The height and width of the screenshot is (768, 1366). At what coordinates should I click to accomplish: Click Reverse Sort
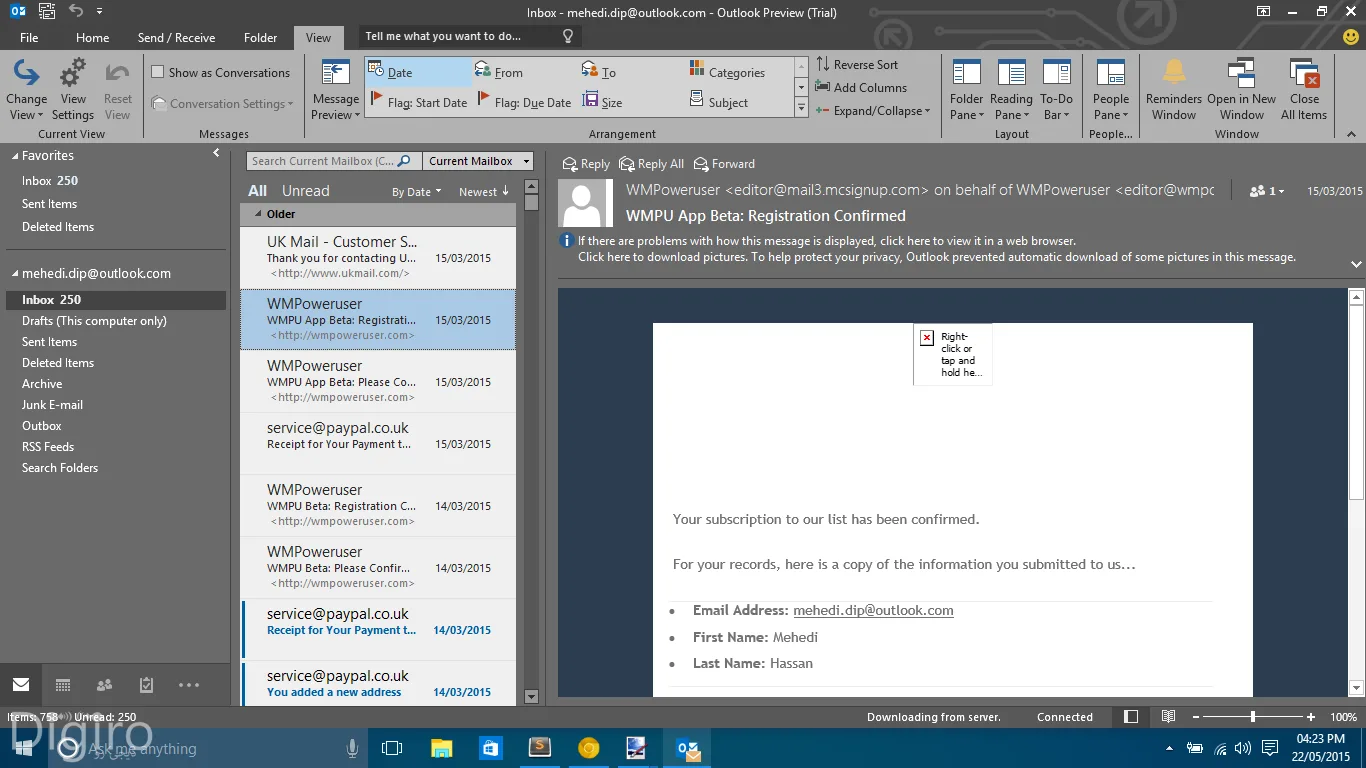857,65
